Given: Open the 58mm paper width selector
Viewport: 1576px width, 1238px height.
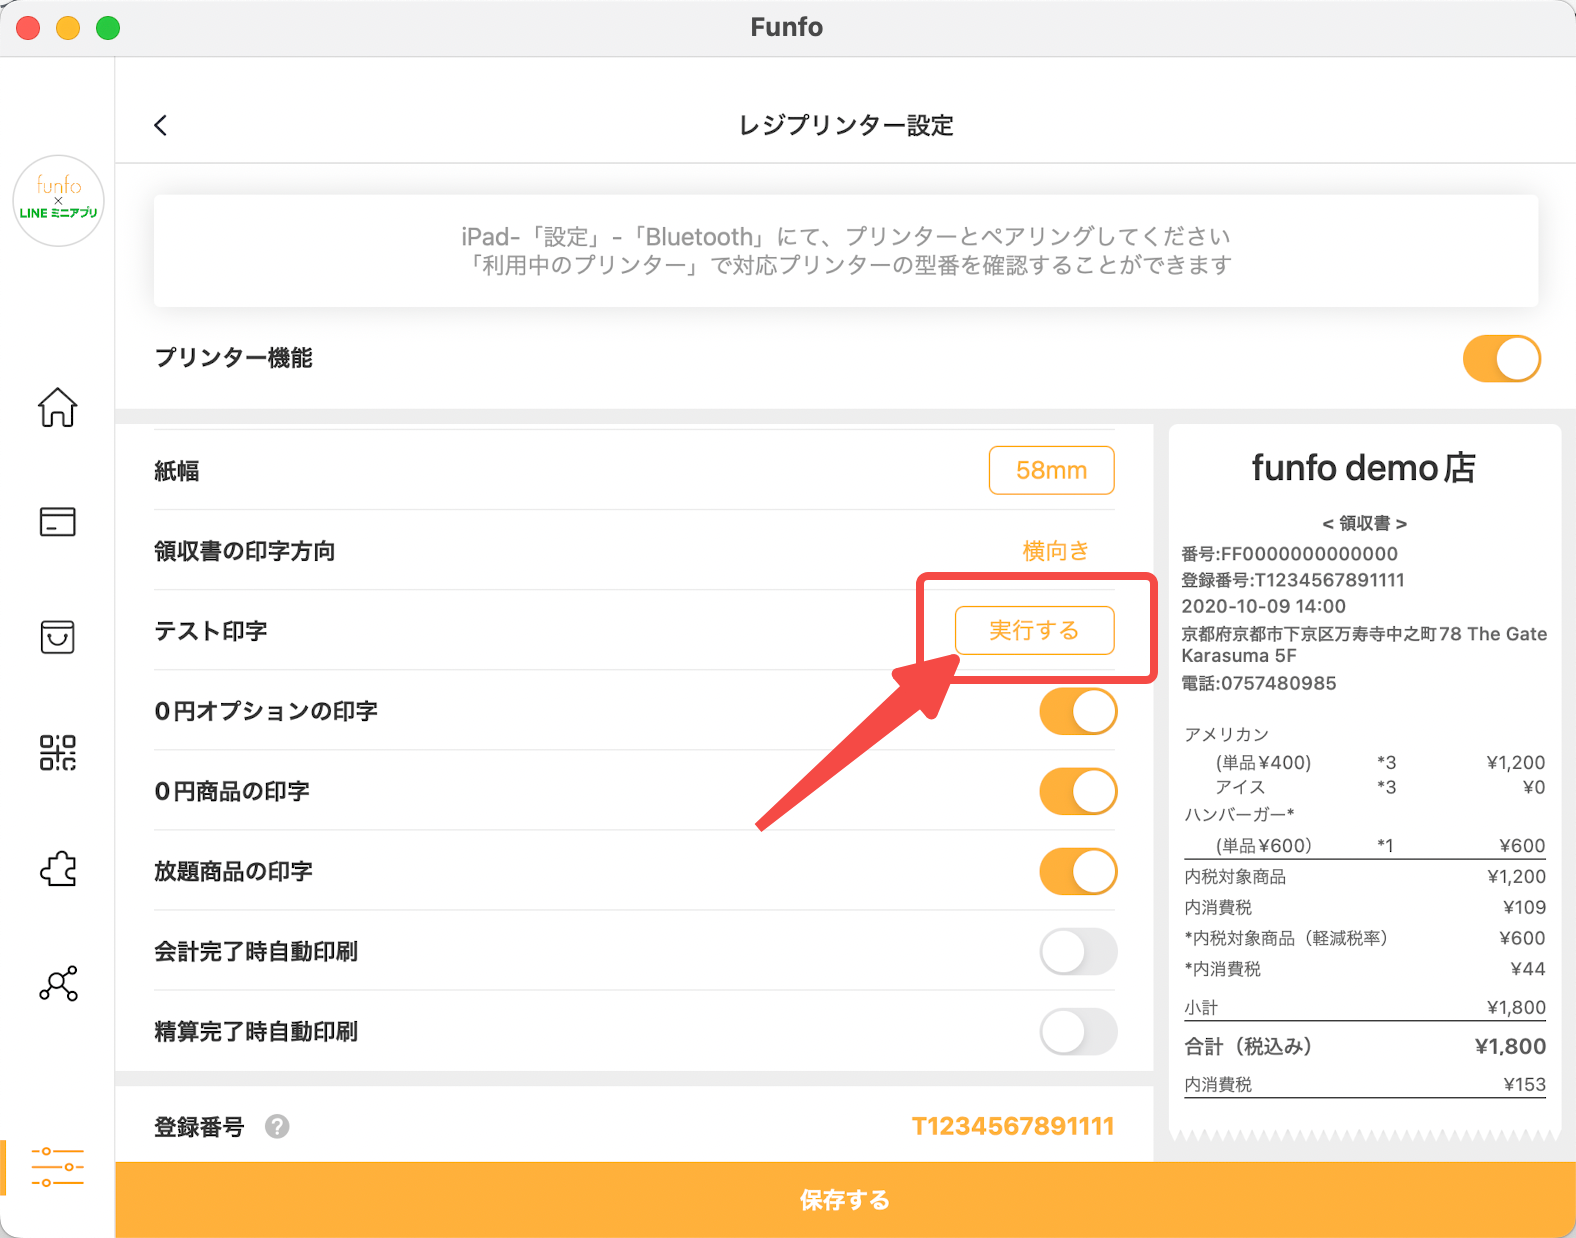Looking at the screenshot, I should click(1051, 470).
